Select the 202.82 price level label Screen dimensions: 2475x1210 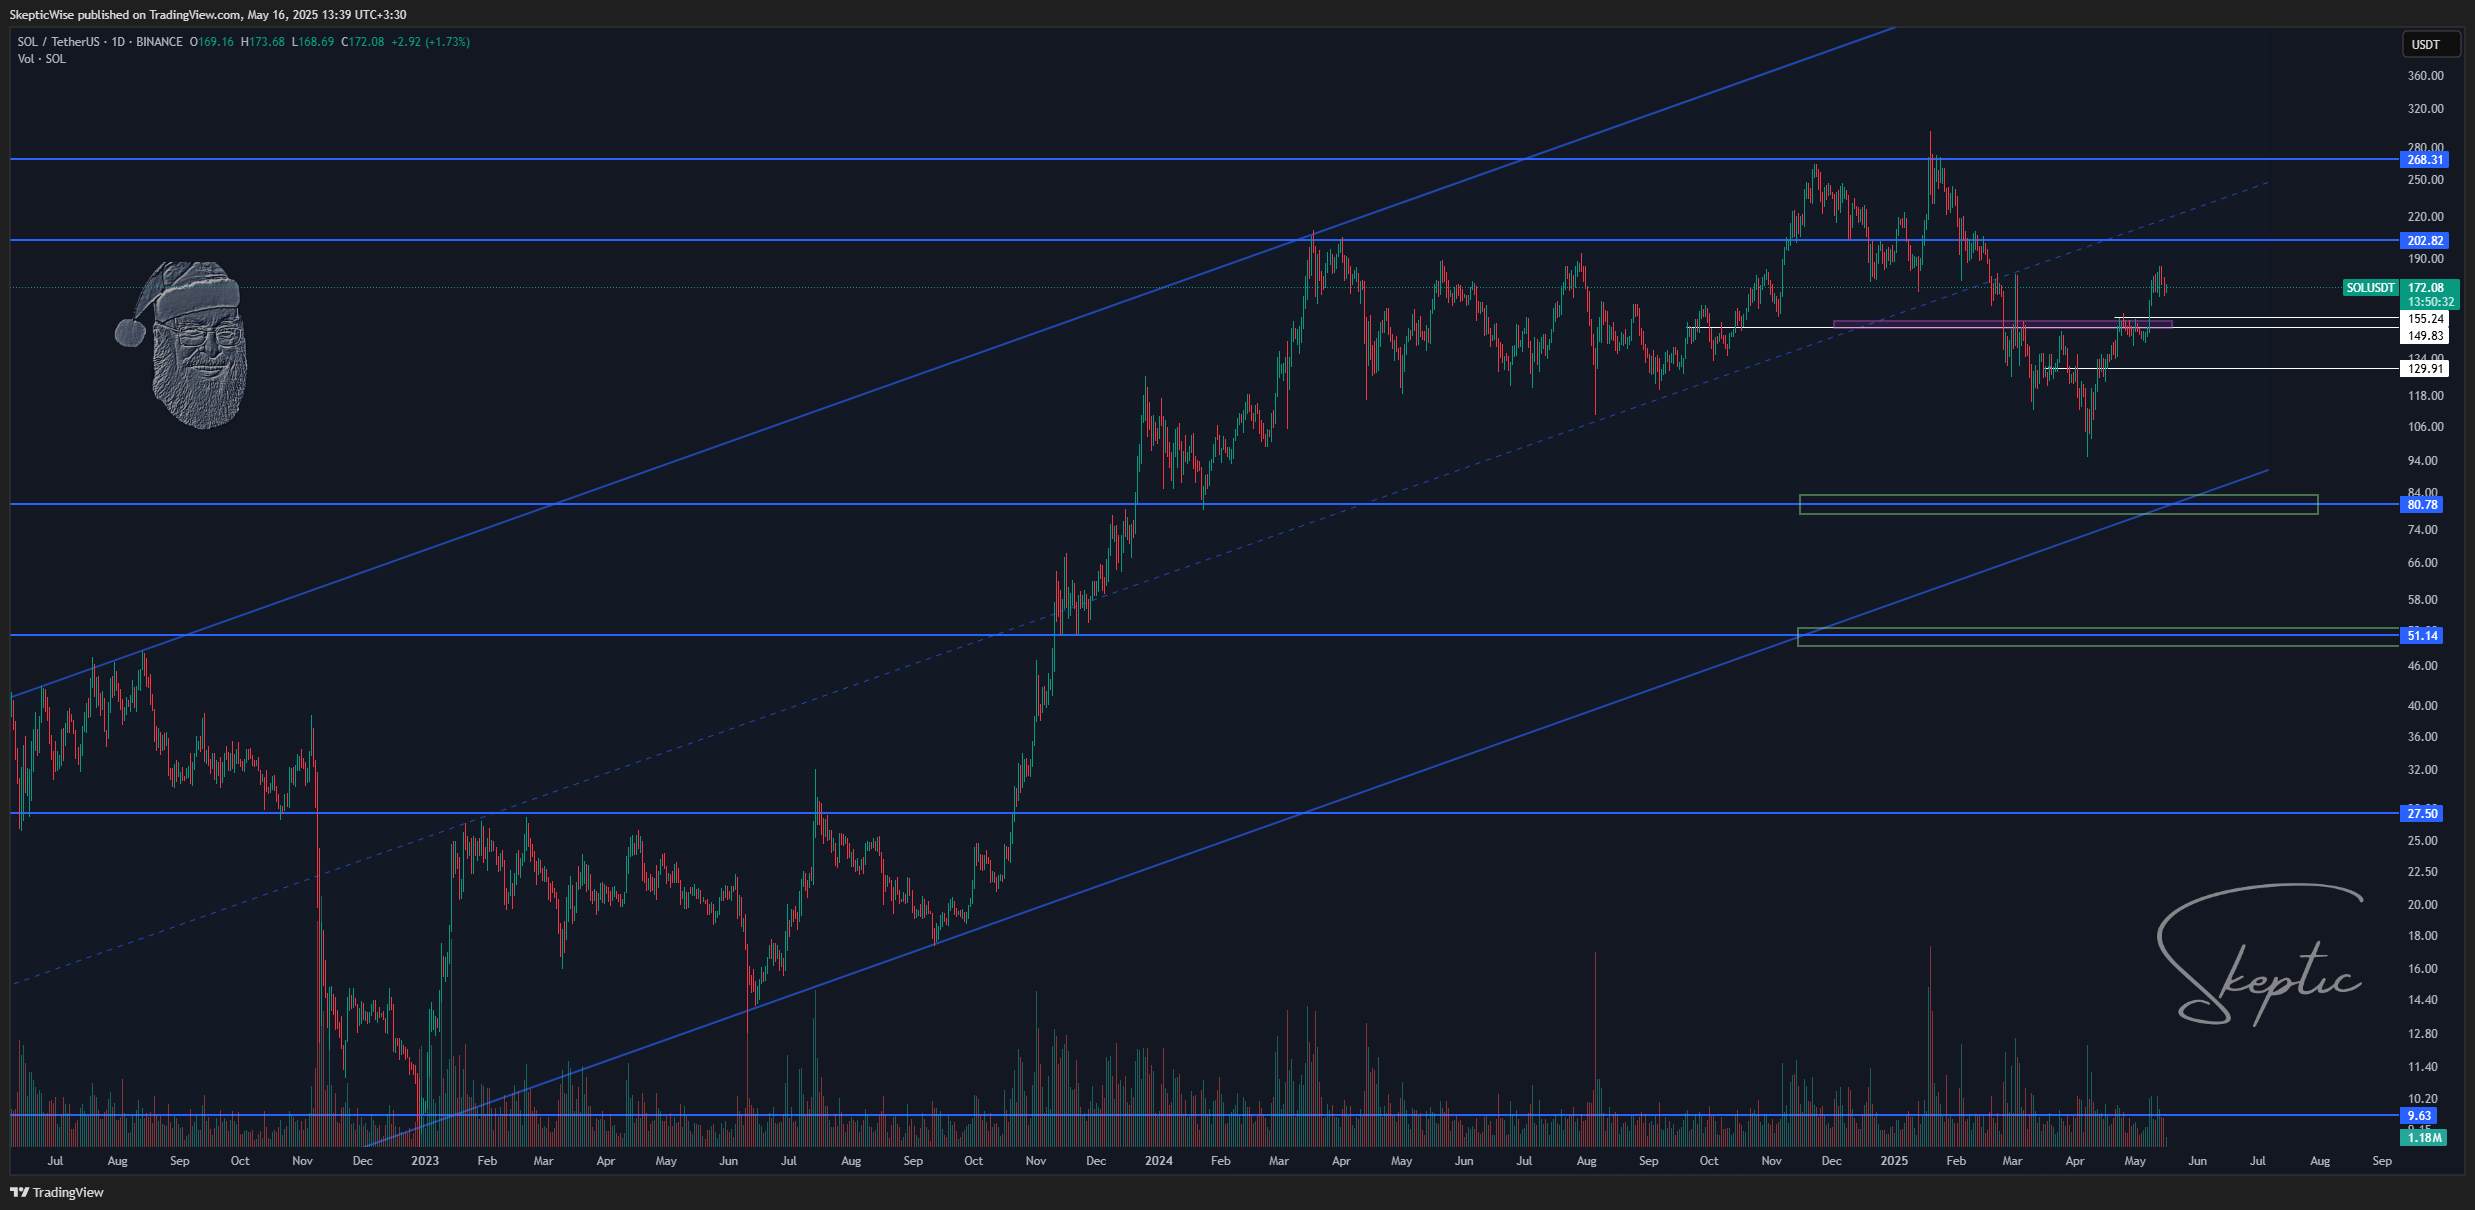pyautogui.click(x=2425, y=241)
